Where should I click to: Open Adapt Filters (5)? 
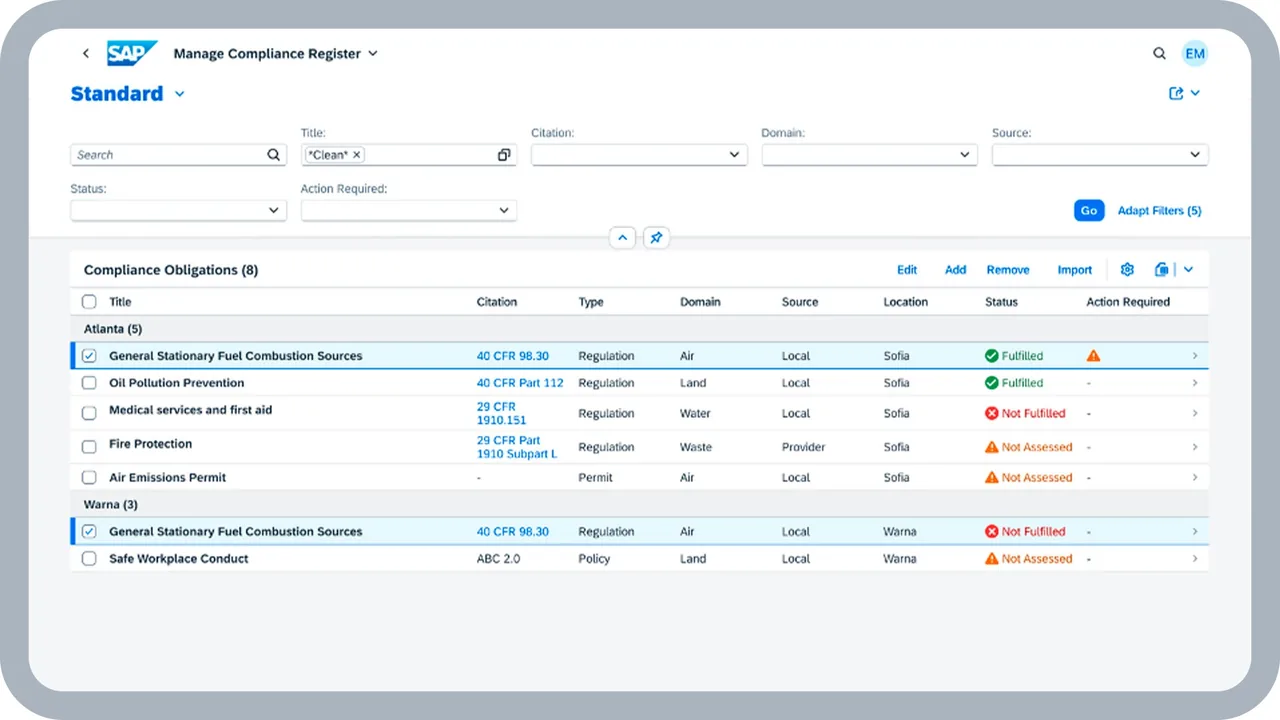point(1160,211)
